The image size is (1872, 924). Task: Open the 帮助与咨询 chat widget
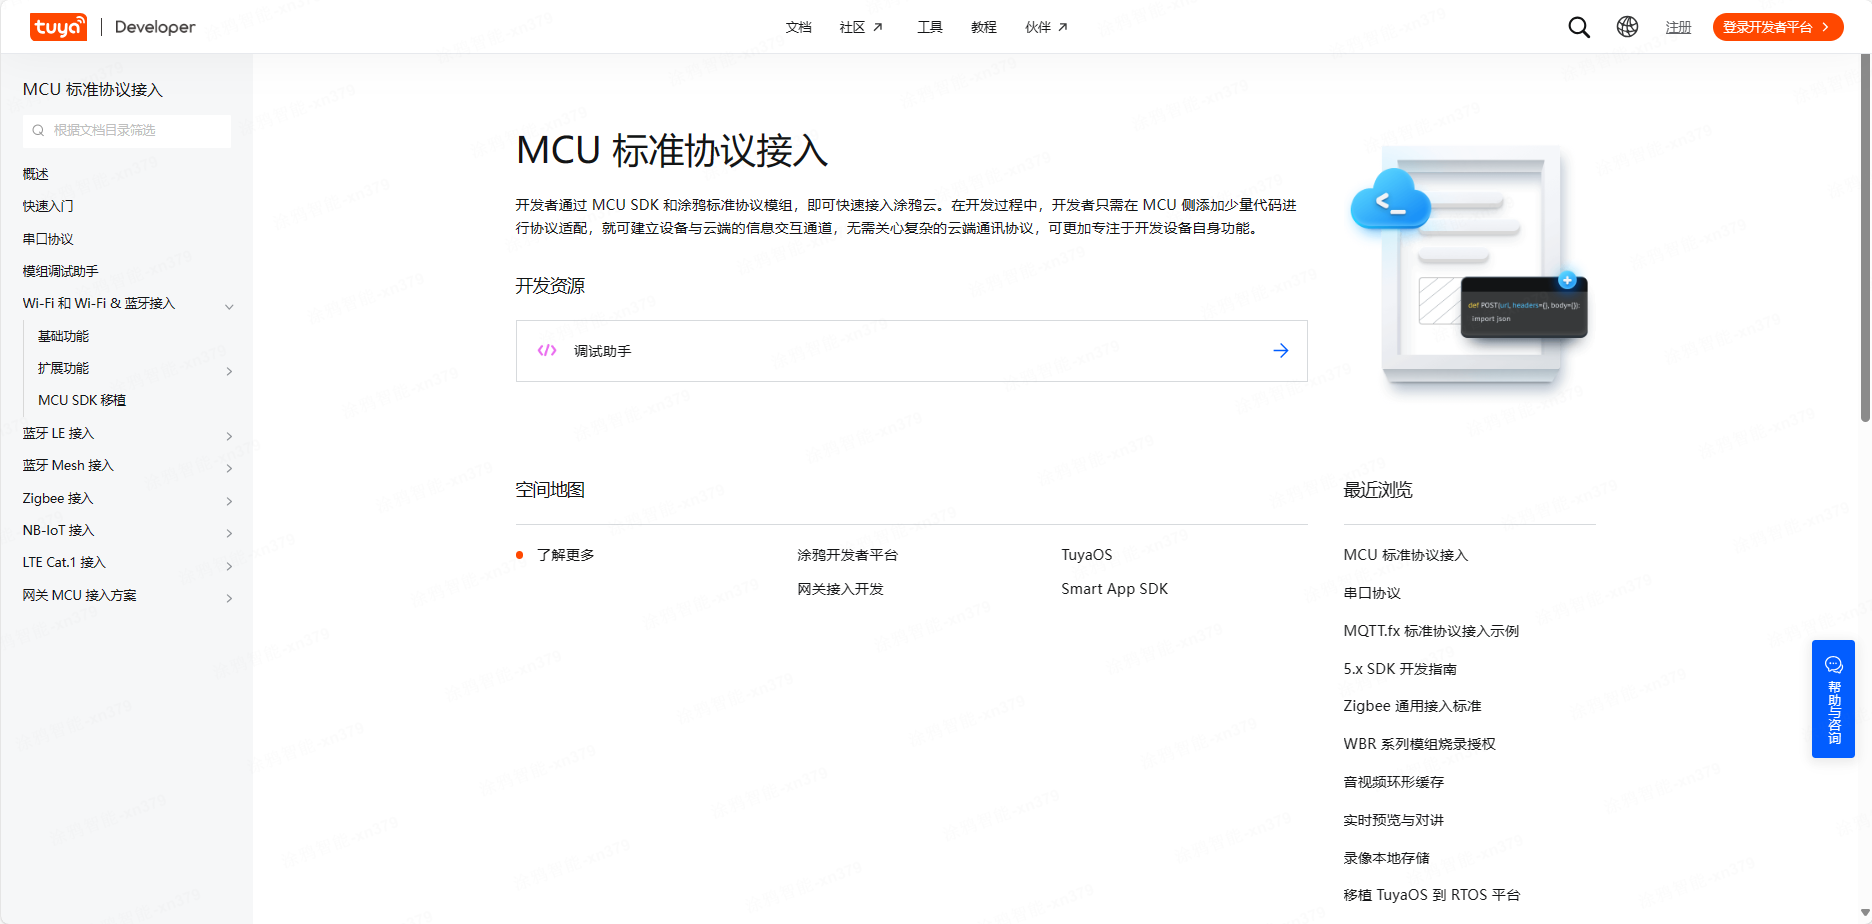(1833, 699)
